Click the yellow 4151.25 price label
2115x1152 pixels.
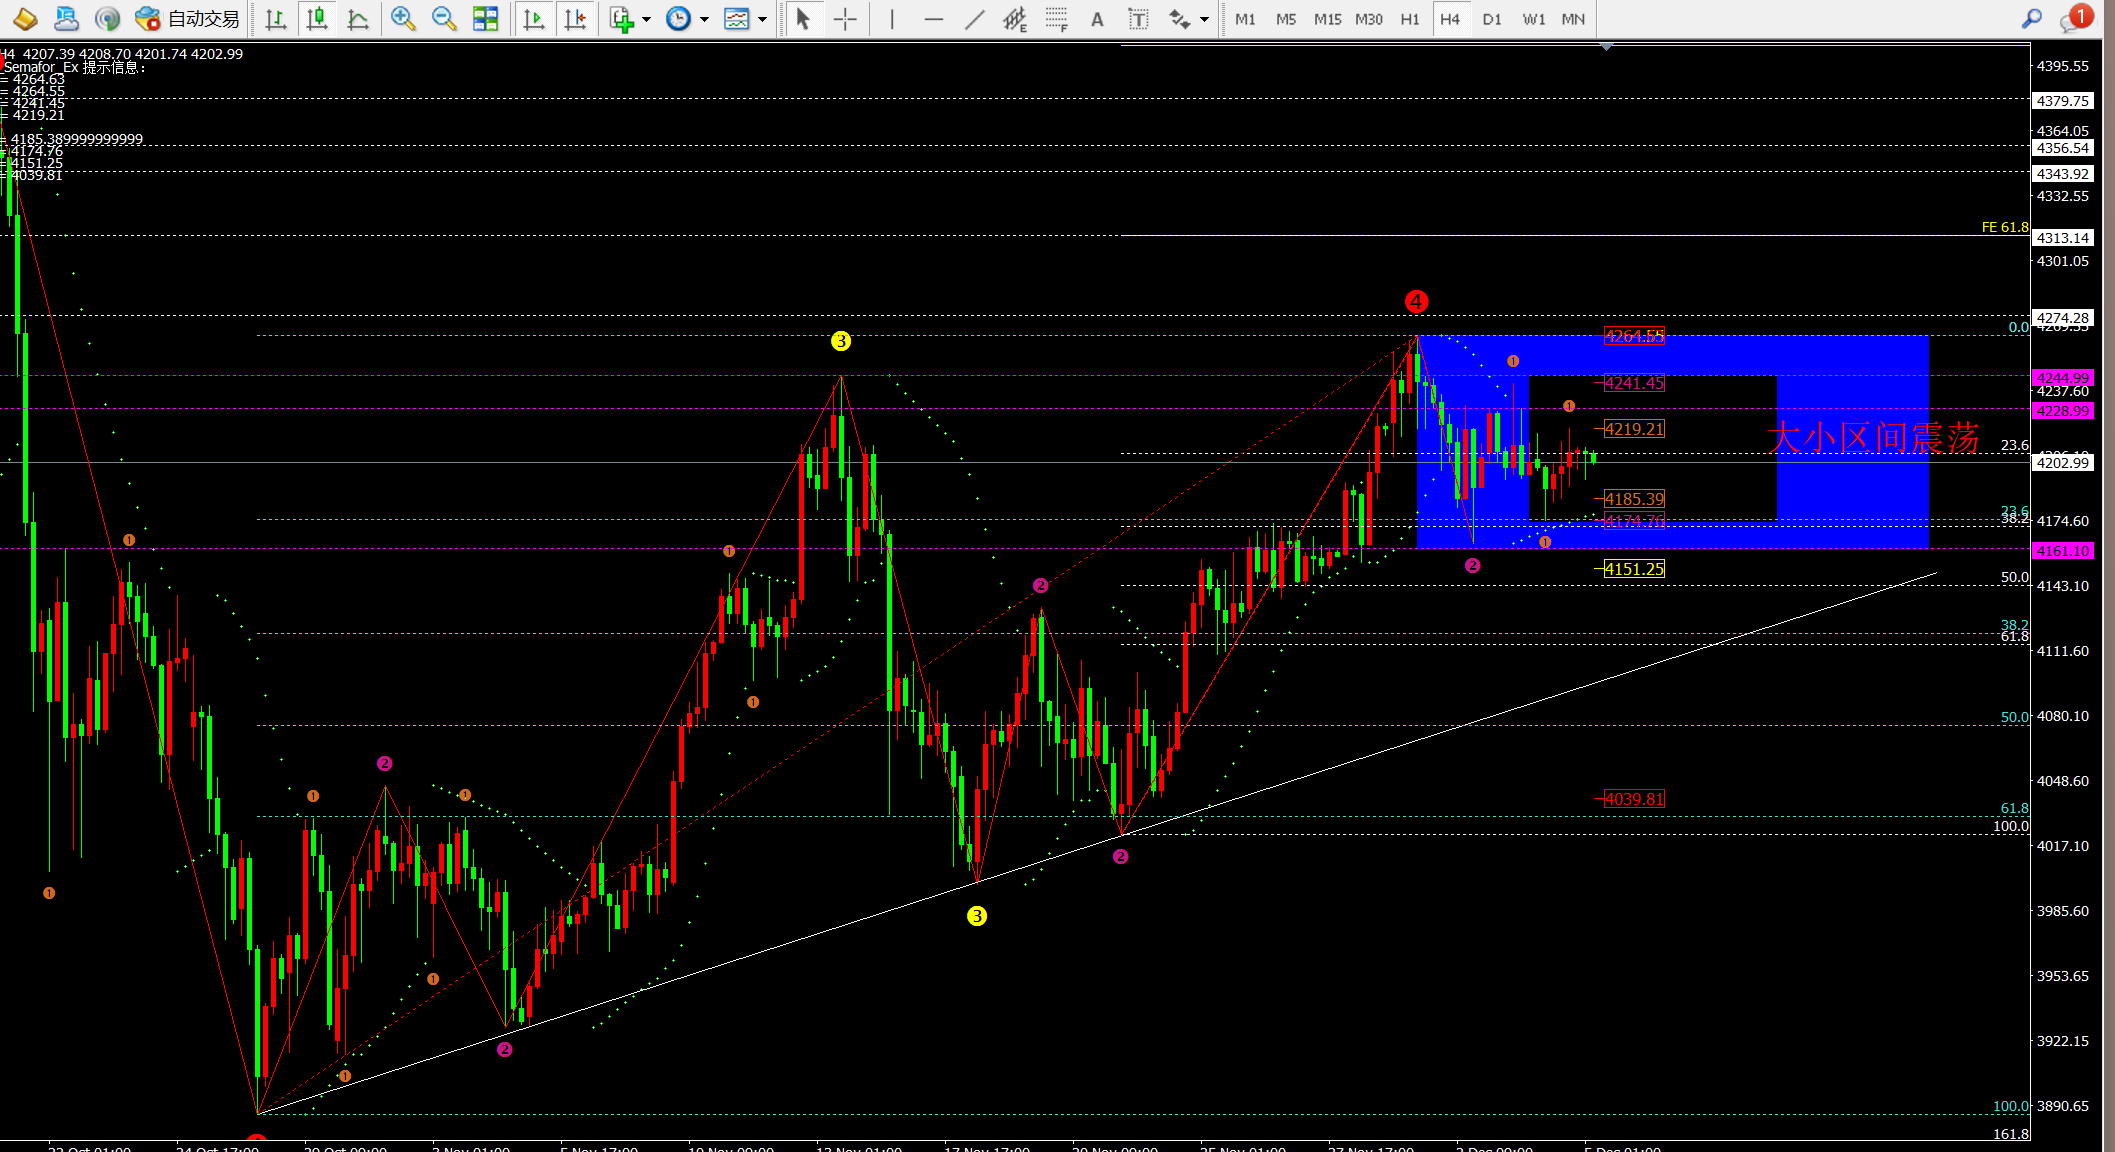(x=1634, y=569)
